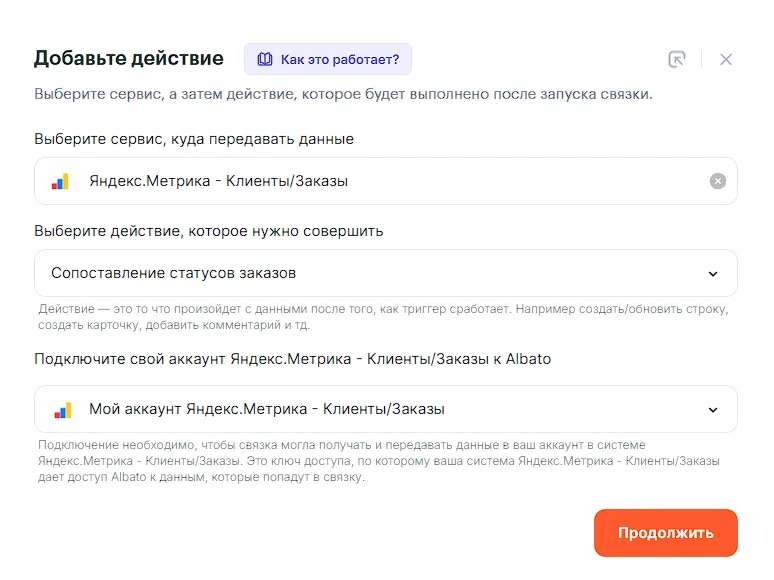
Task: Click Яндекс.Метрика icon in account selector
Action: pos(63,410)
